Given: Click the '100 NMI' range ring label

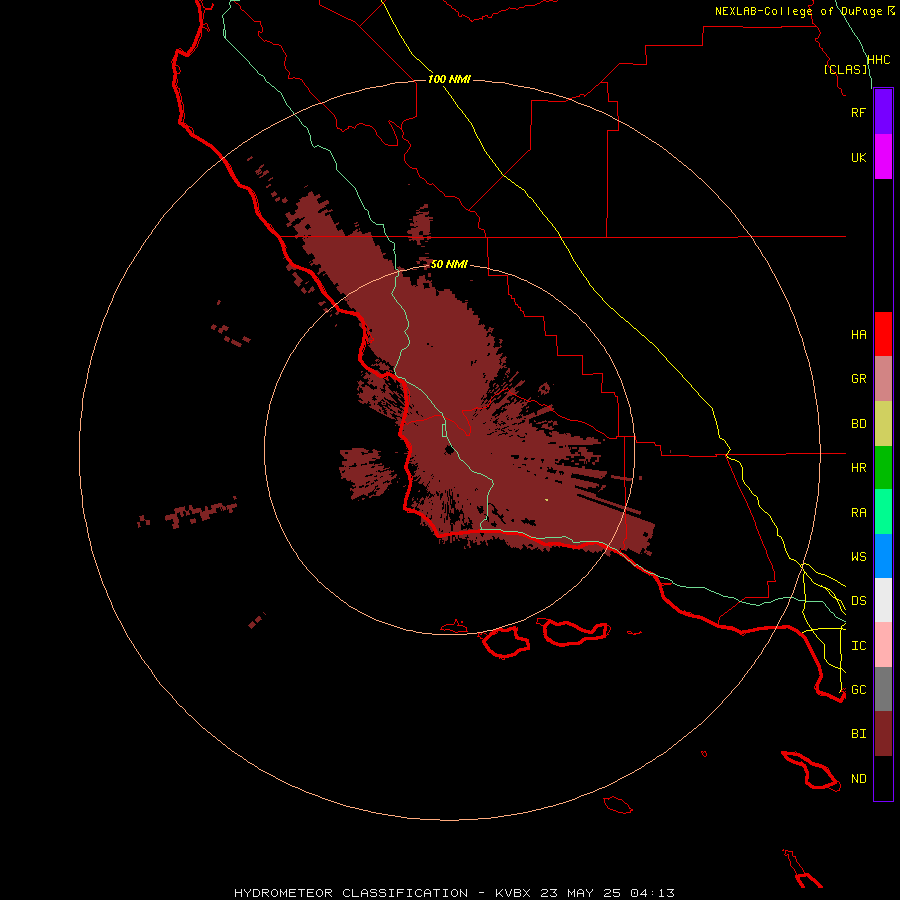Looking at the screenshot, I should coord(449,79).
